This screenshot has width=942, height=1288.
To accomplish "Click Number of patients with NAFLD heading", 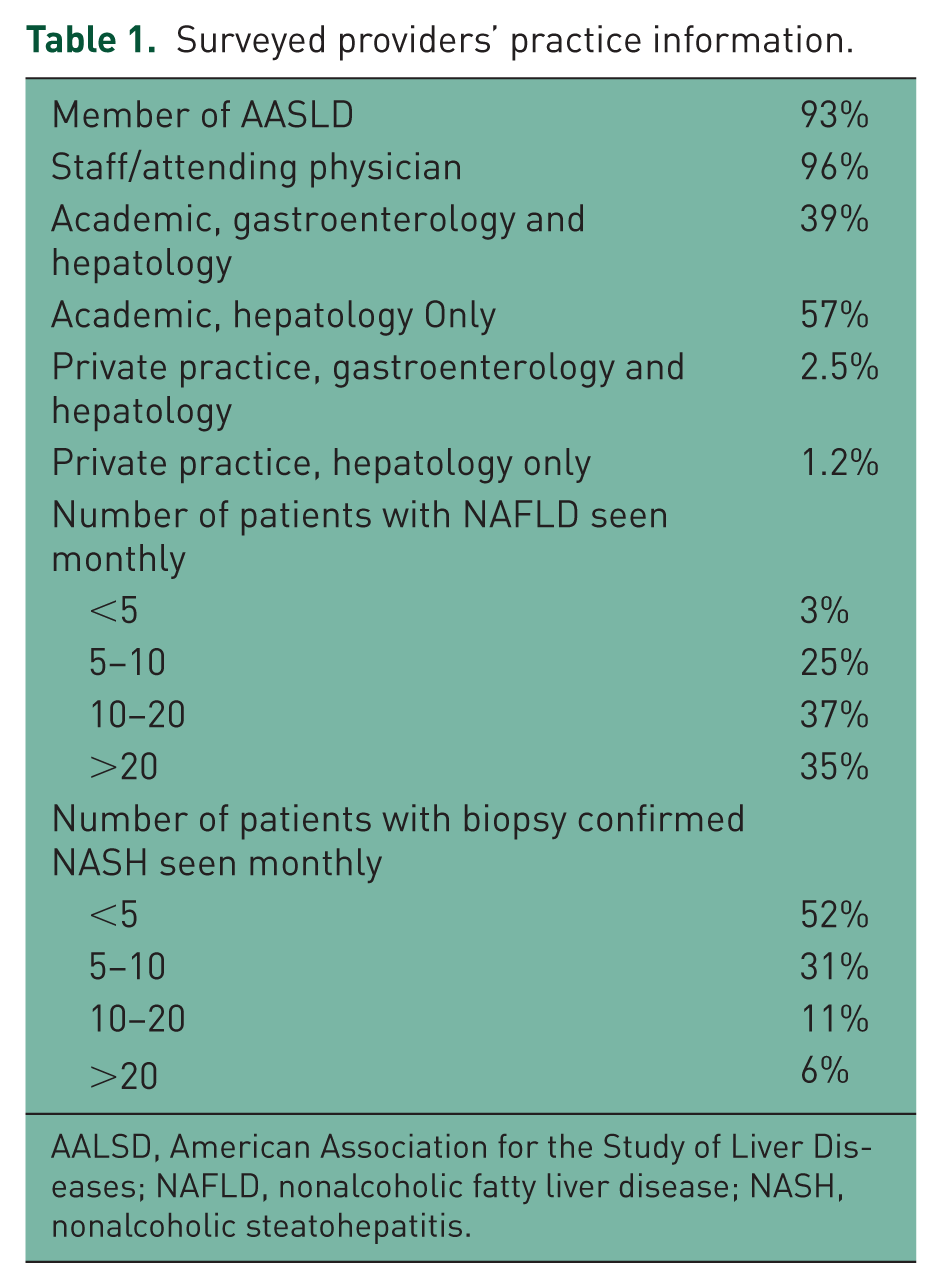I will (x=359, y=537).
